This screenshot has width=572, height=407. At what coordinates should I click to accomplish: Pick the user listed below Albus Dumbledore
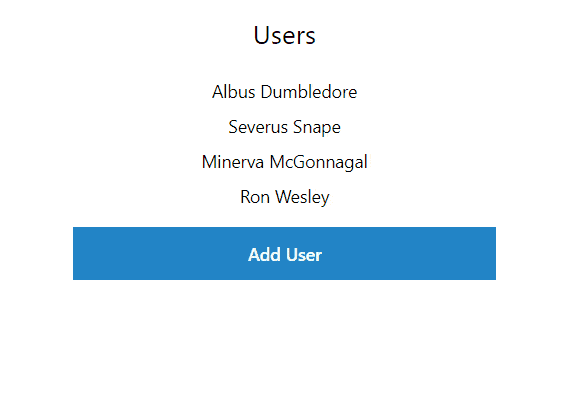coord(285,127)
